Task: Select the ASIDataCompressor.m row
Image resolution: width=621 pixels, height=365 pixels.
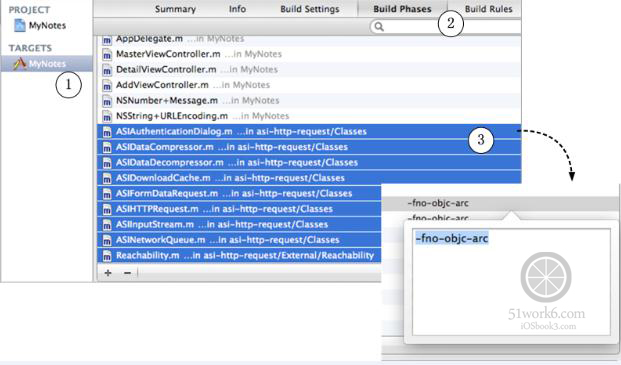Action: point(309,147)
